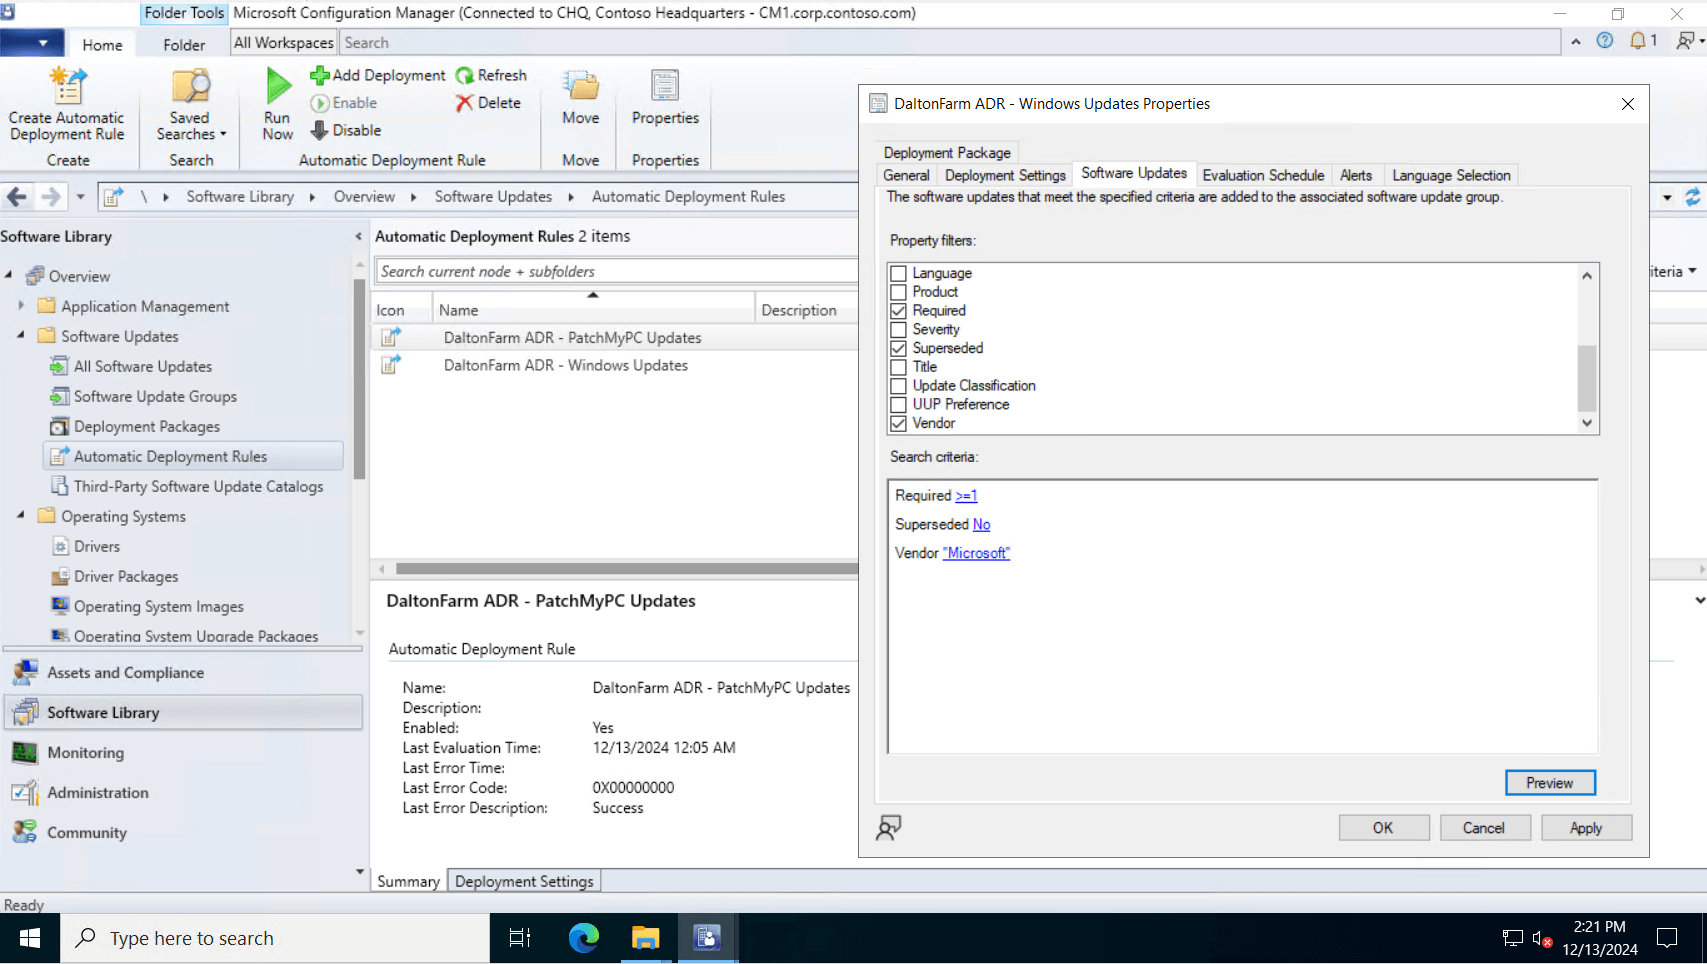Screen dimensions: 1707x964
Task: Select the Software Update Groups node
Action: 155,396
